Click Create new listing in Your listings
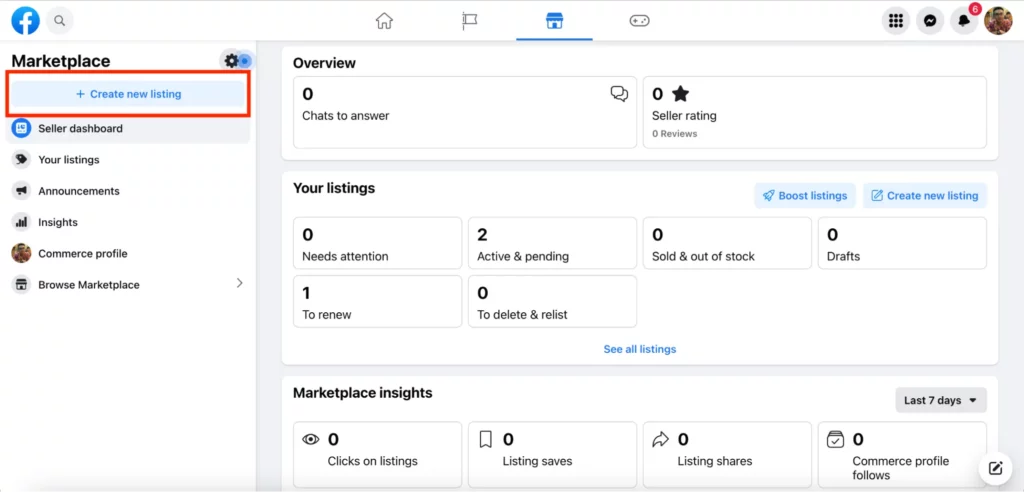Viewport: 1024px width, 492px height. tap(925, 195)
